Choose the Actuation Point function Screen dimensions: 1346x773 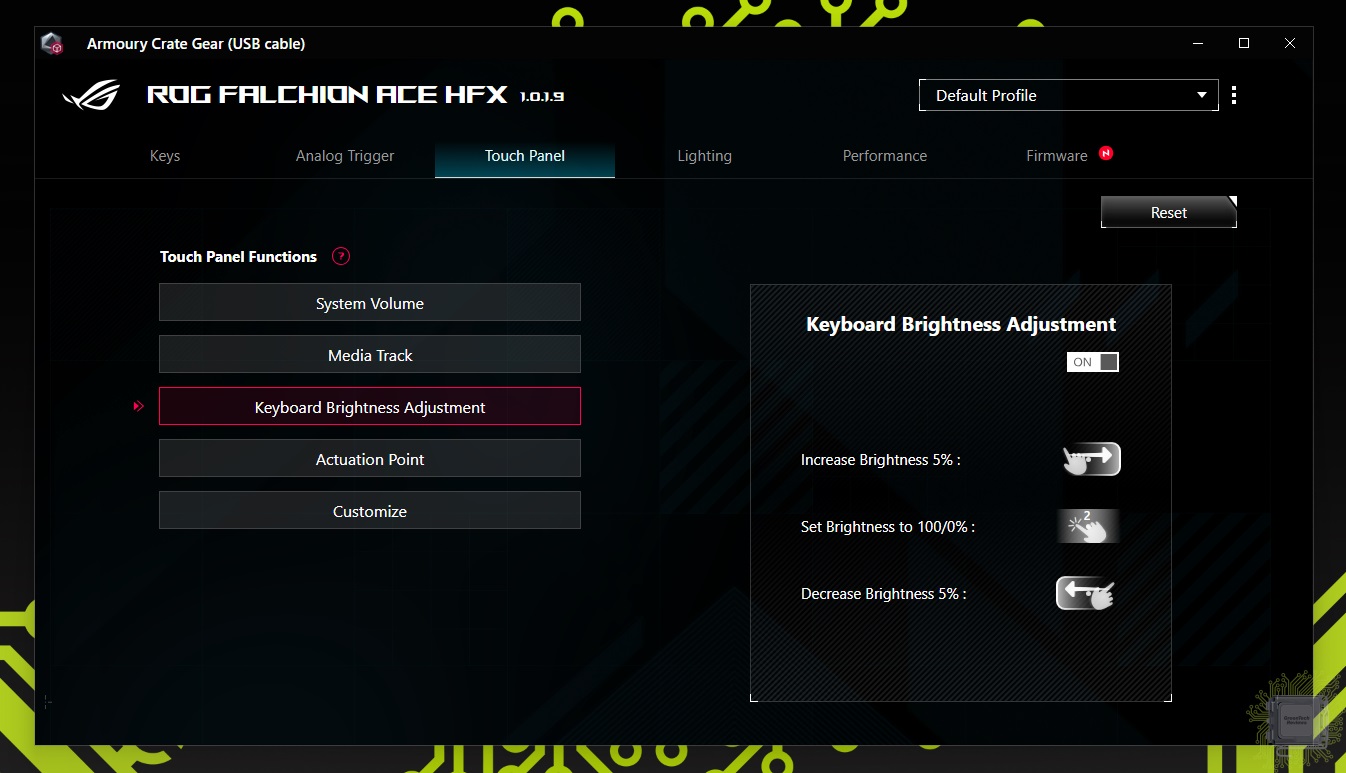point(370,459)
